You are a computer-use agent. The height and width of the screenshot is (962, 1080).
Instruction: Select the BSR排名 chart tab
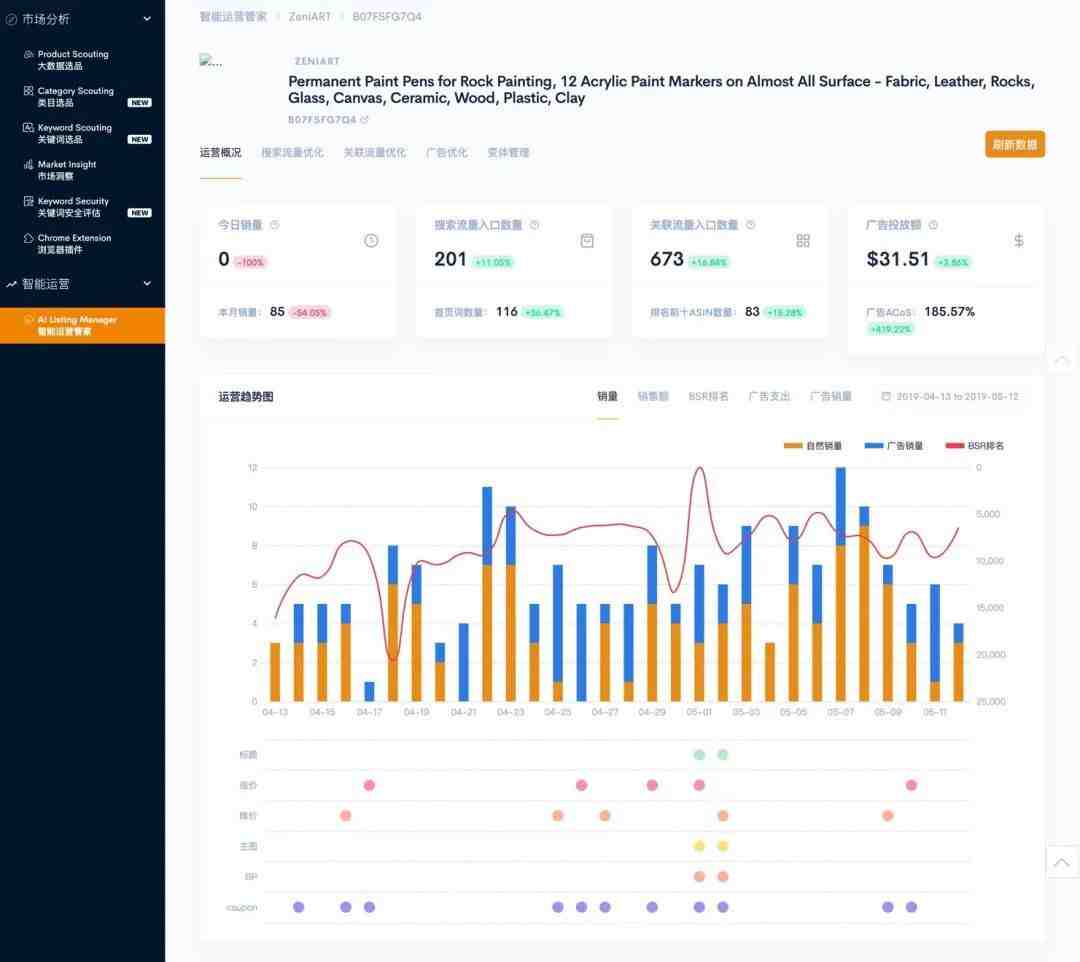708,397
